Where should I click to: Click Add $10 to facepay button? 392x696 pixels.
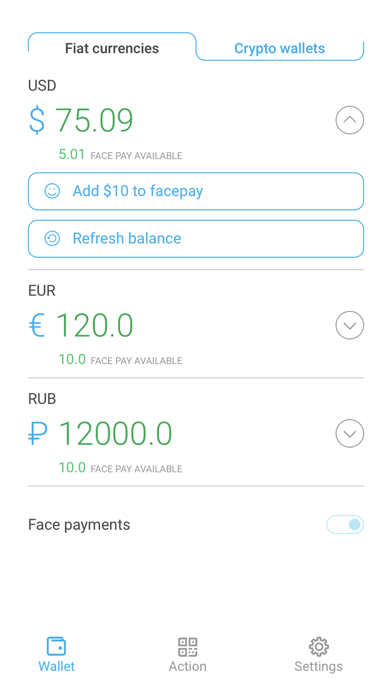(x=196, y=191)
